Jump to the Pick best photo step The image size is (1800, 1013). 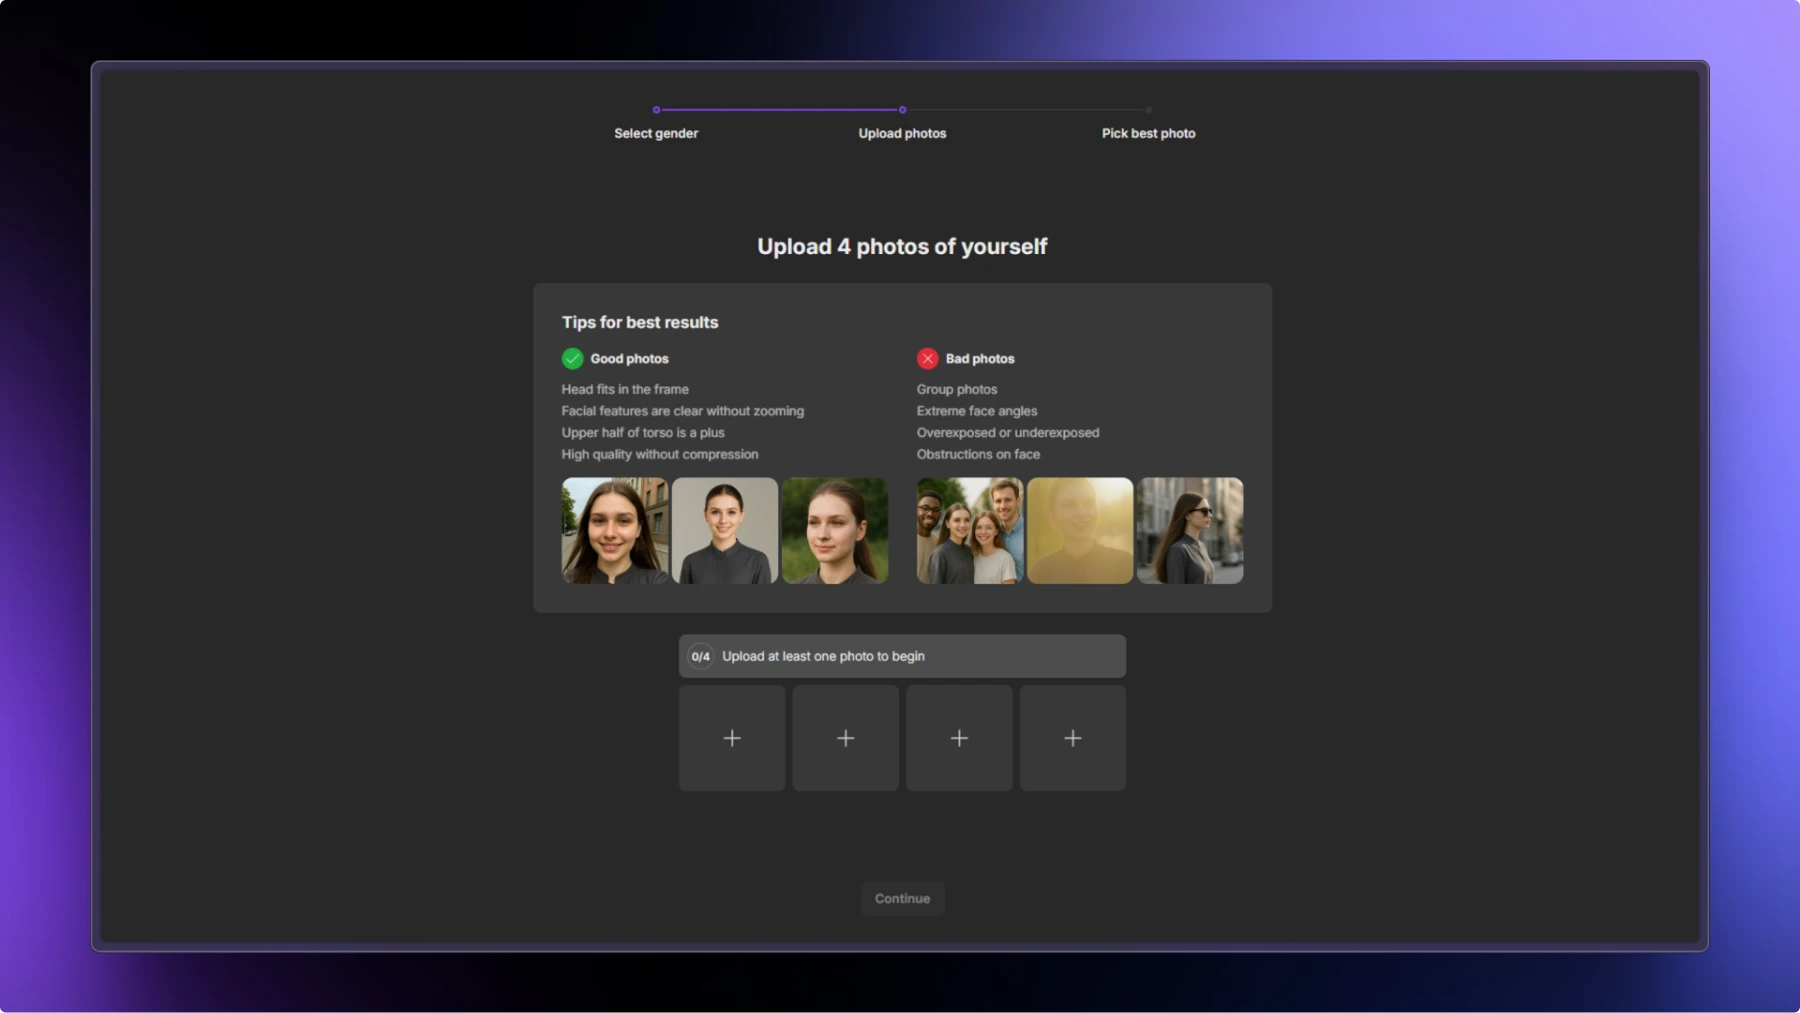1148,133
